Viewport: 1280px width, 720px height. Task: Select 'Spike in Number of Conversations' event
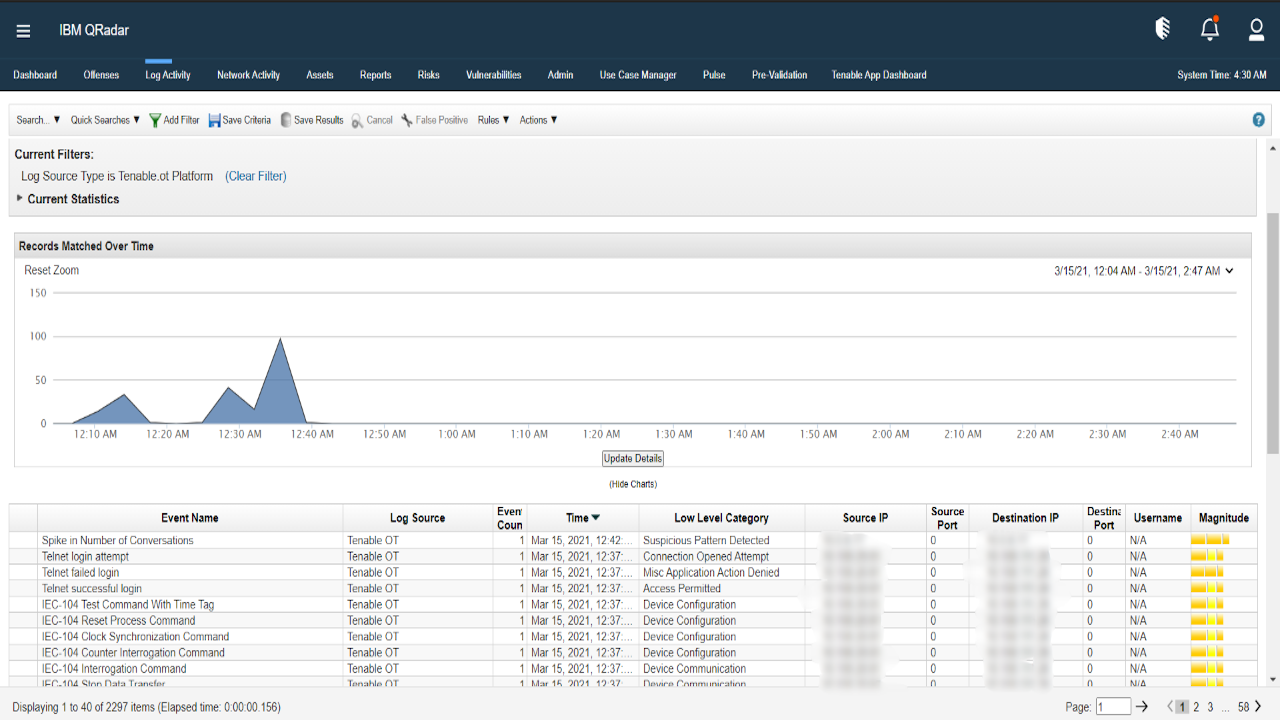[117, 540]
